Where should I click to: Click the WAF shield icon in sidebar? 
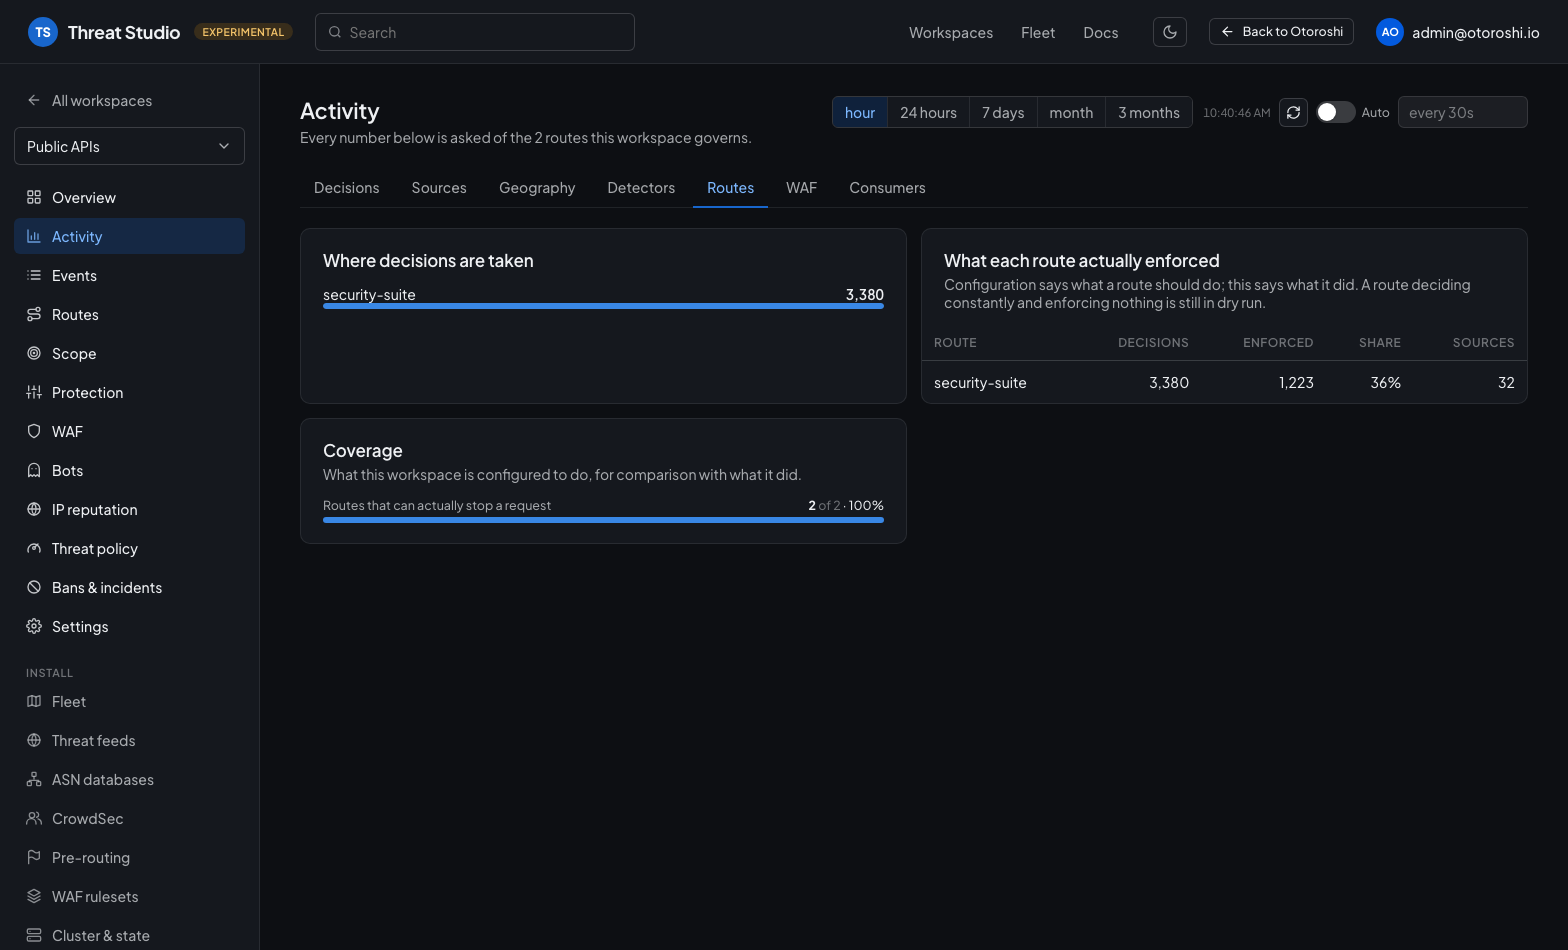34,431
